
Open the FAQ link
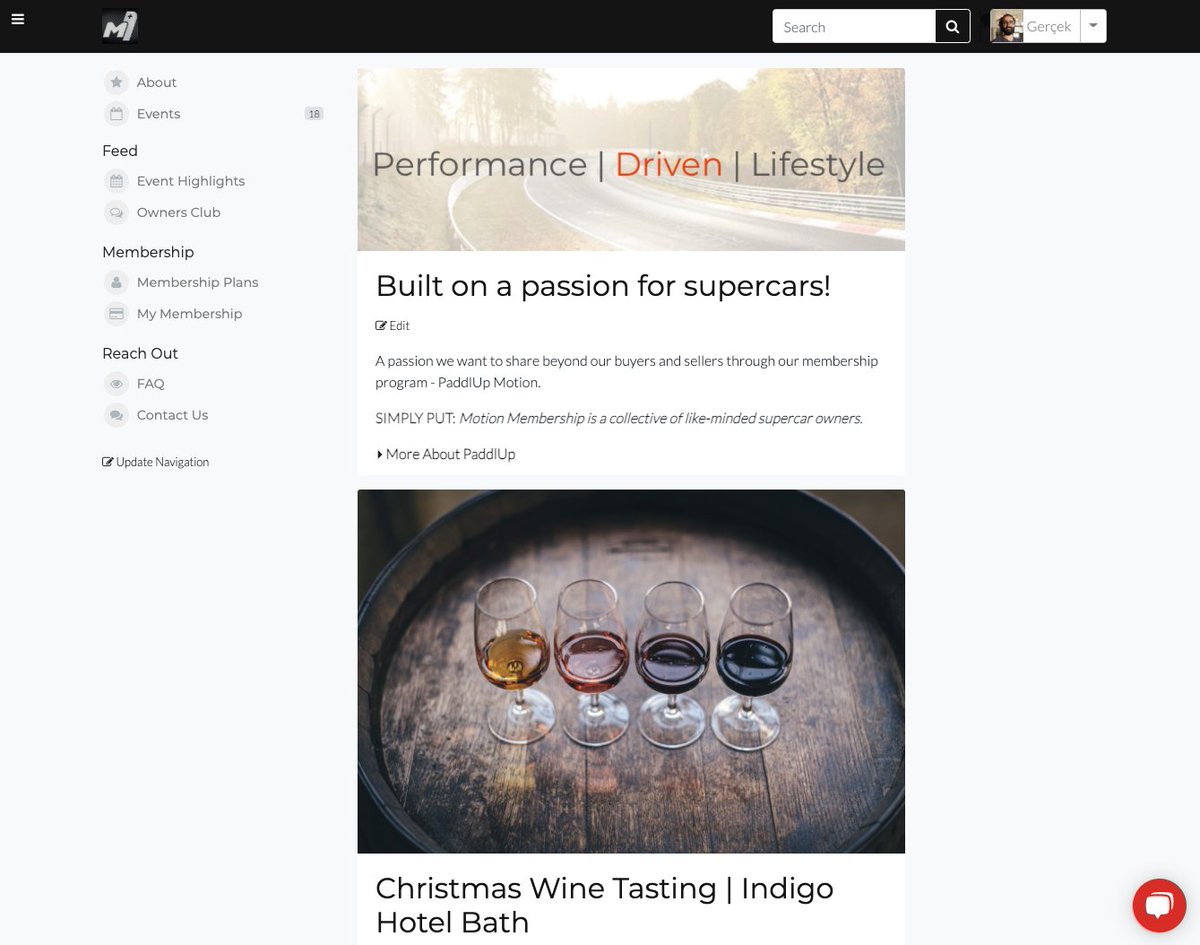pyautogui.click(x=151, y=384)
